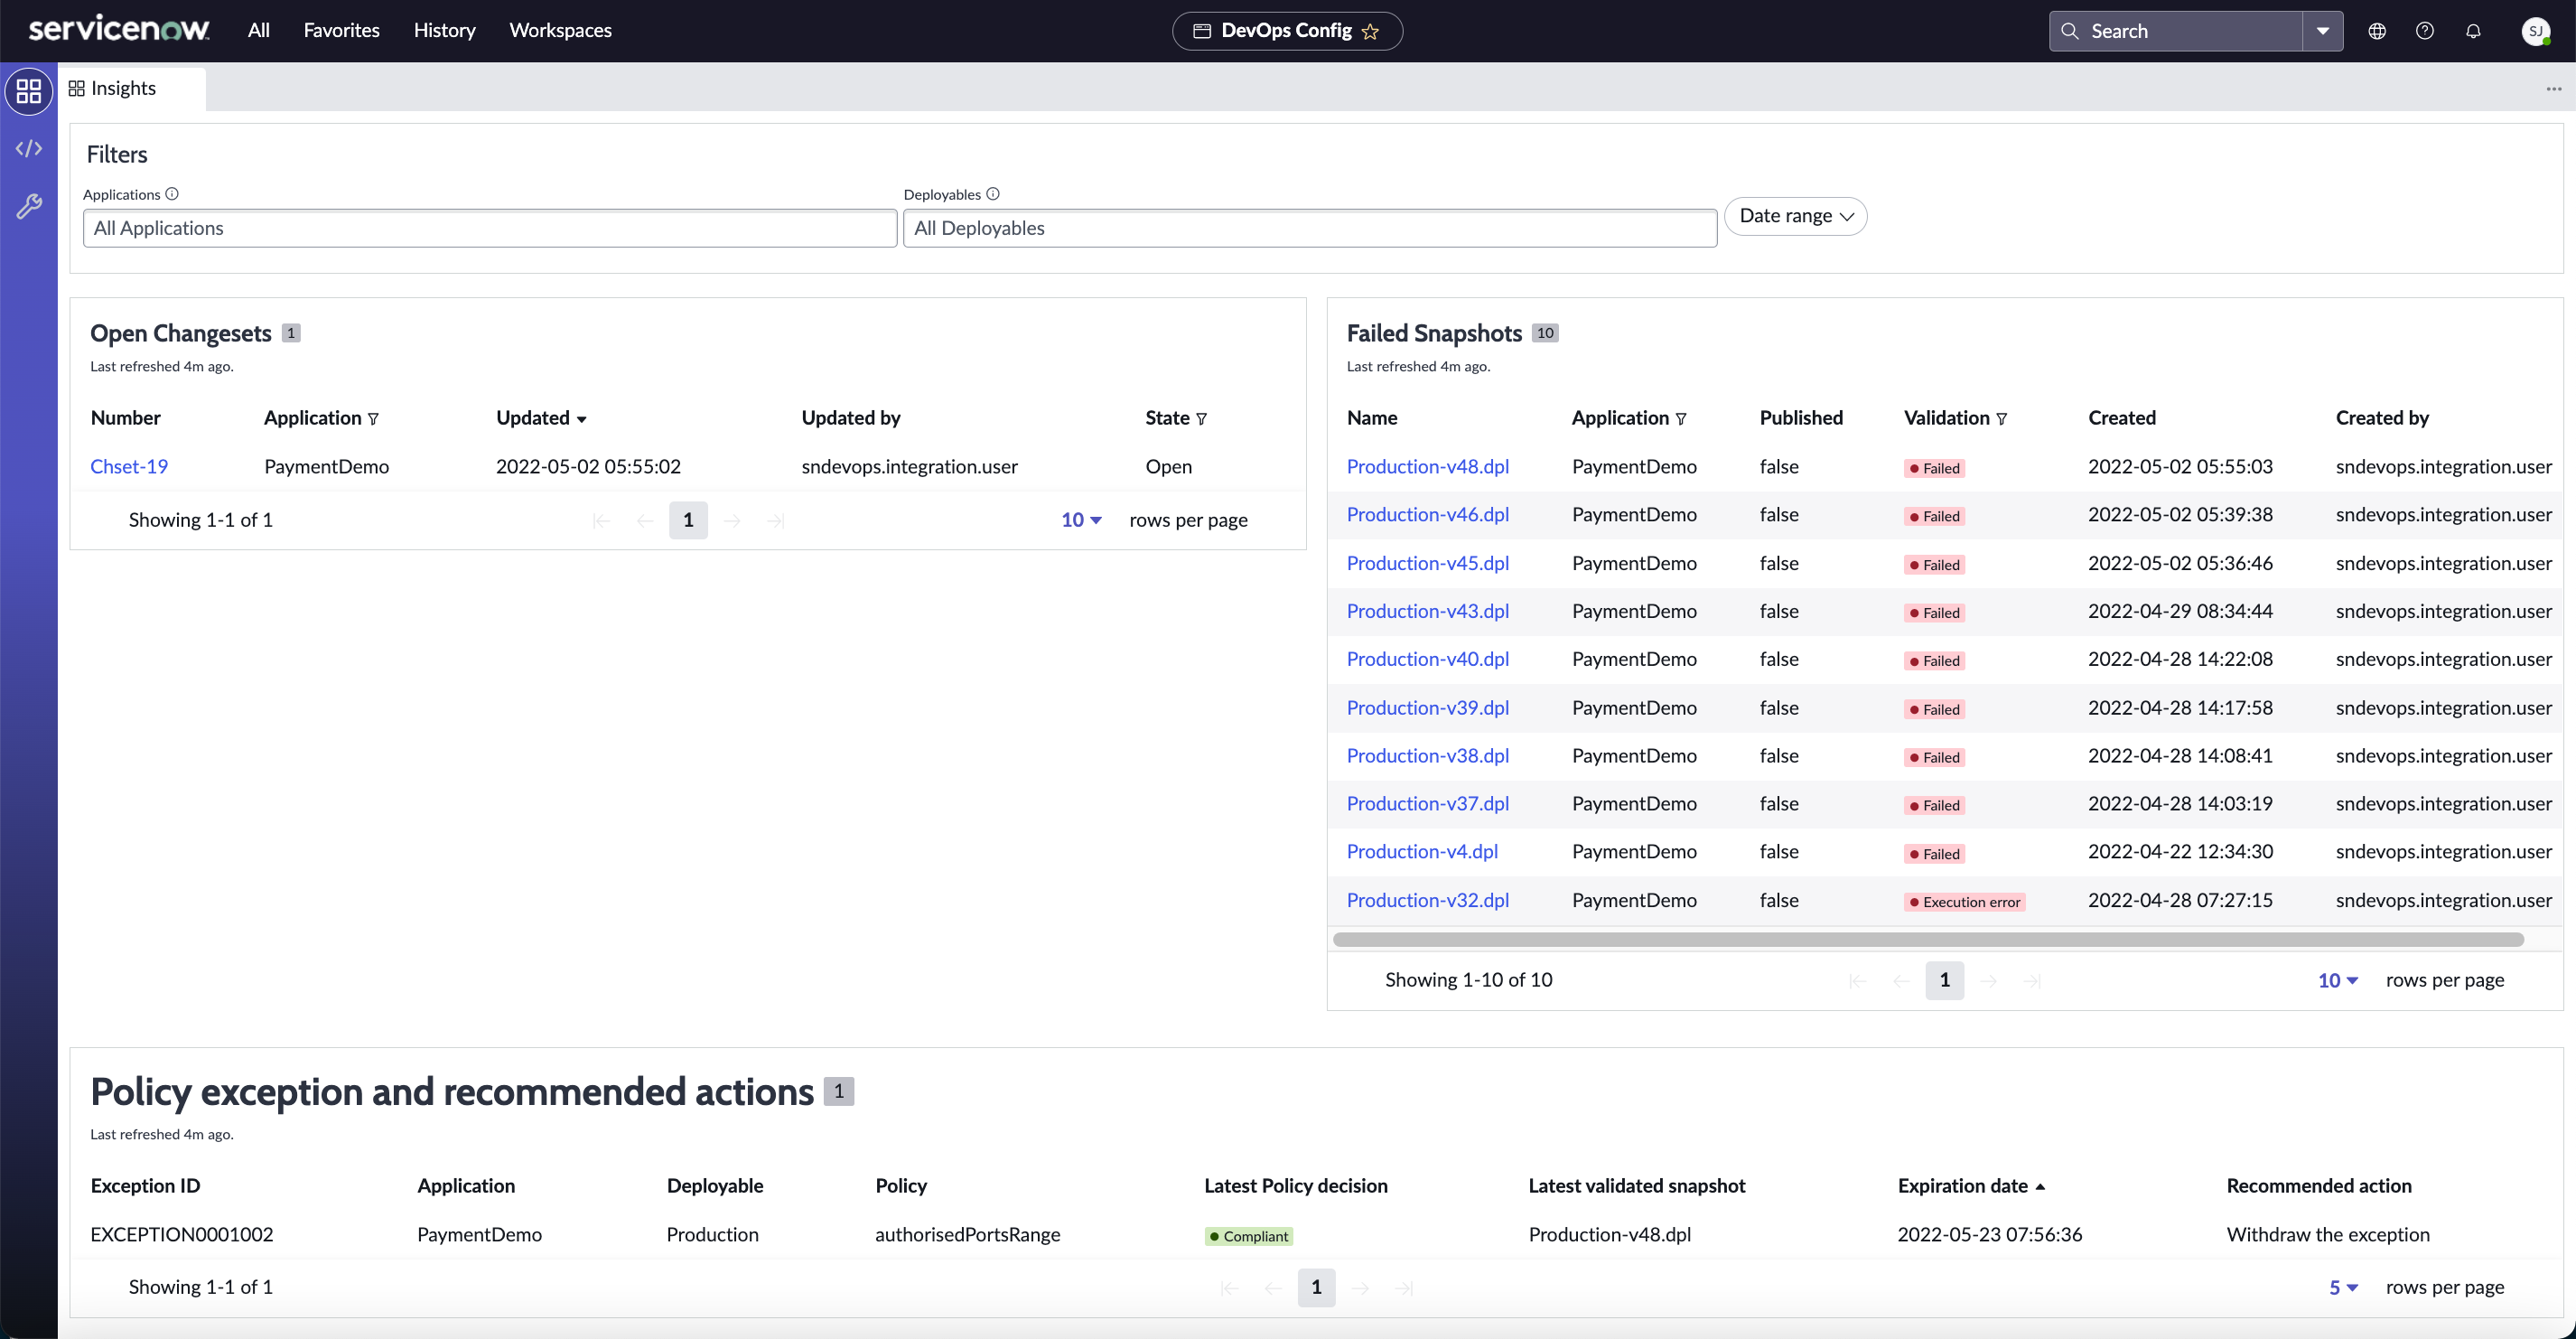Open the SJ user avatar menu
Viewport: 2576px width, 1339px height.
(x=2535, y=31)
